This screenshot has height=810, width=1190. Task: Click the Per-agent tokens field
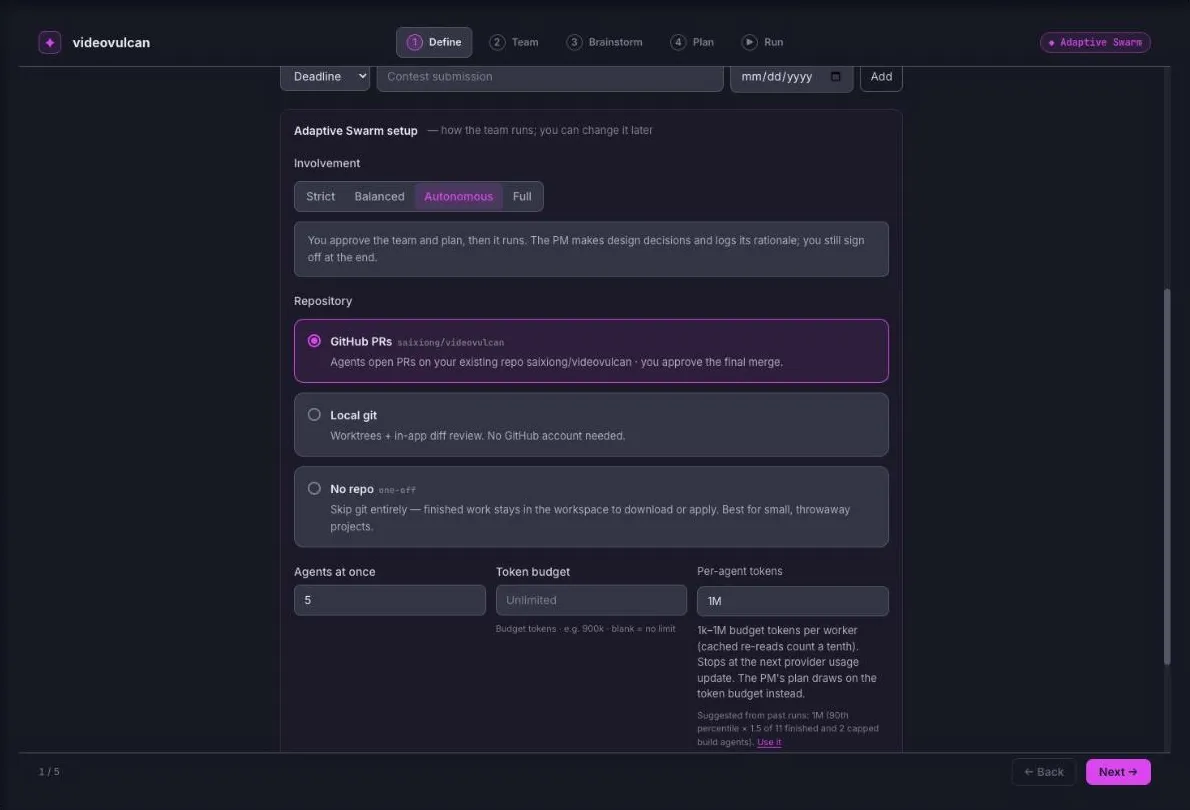[x=792, y=600]
